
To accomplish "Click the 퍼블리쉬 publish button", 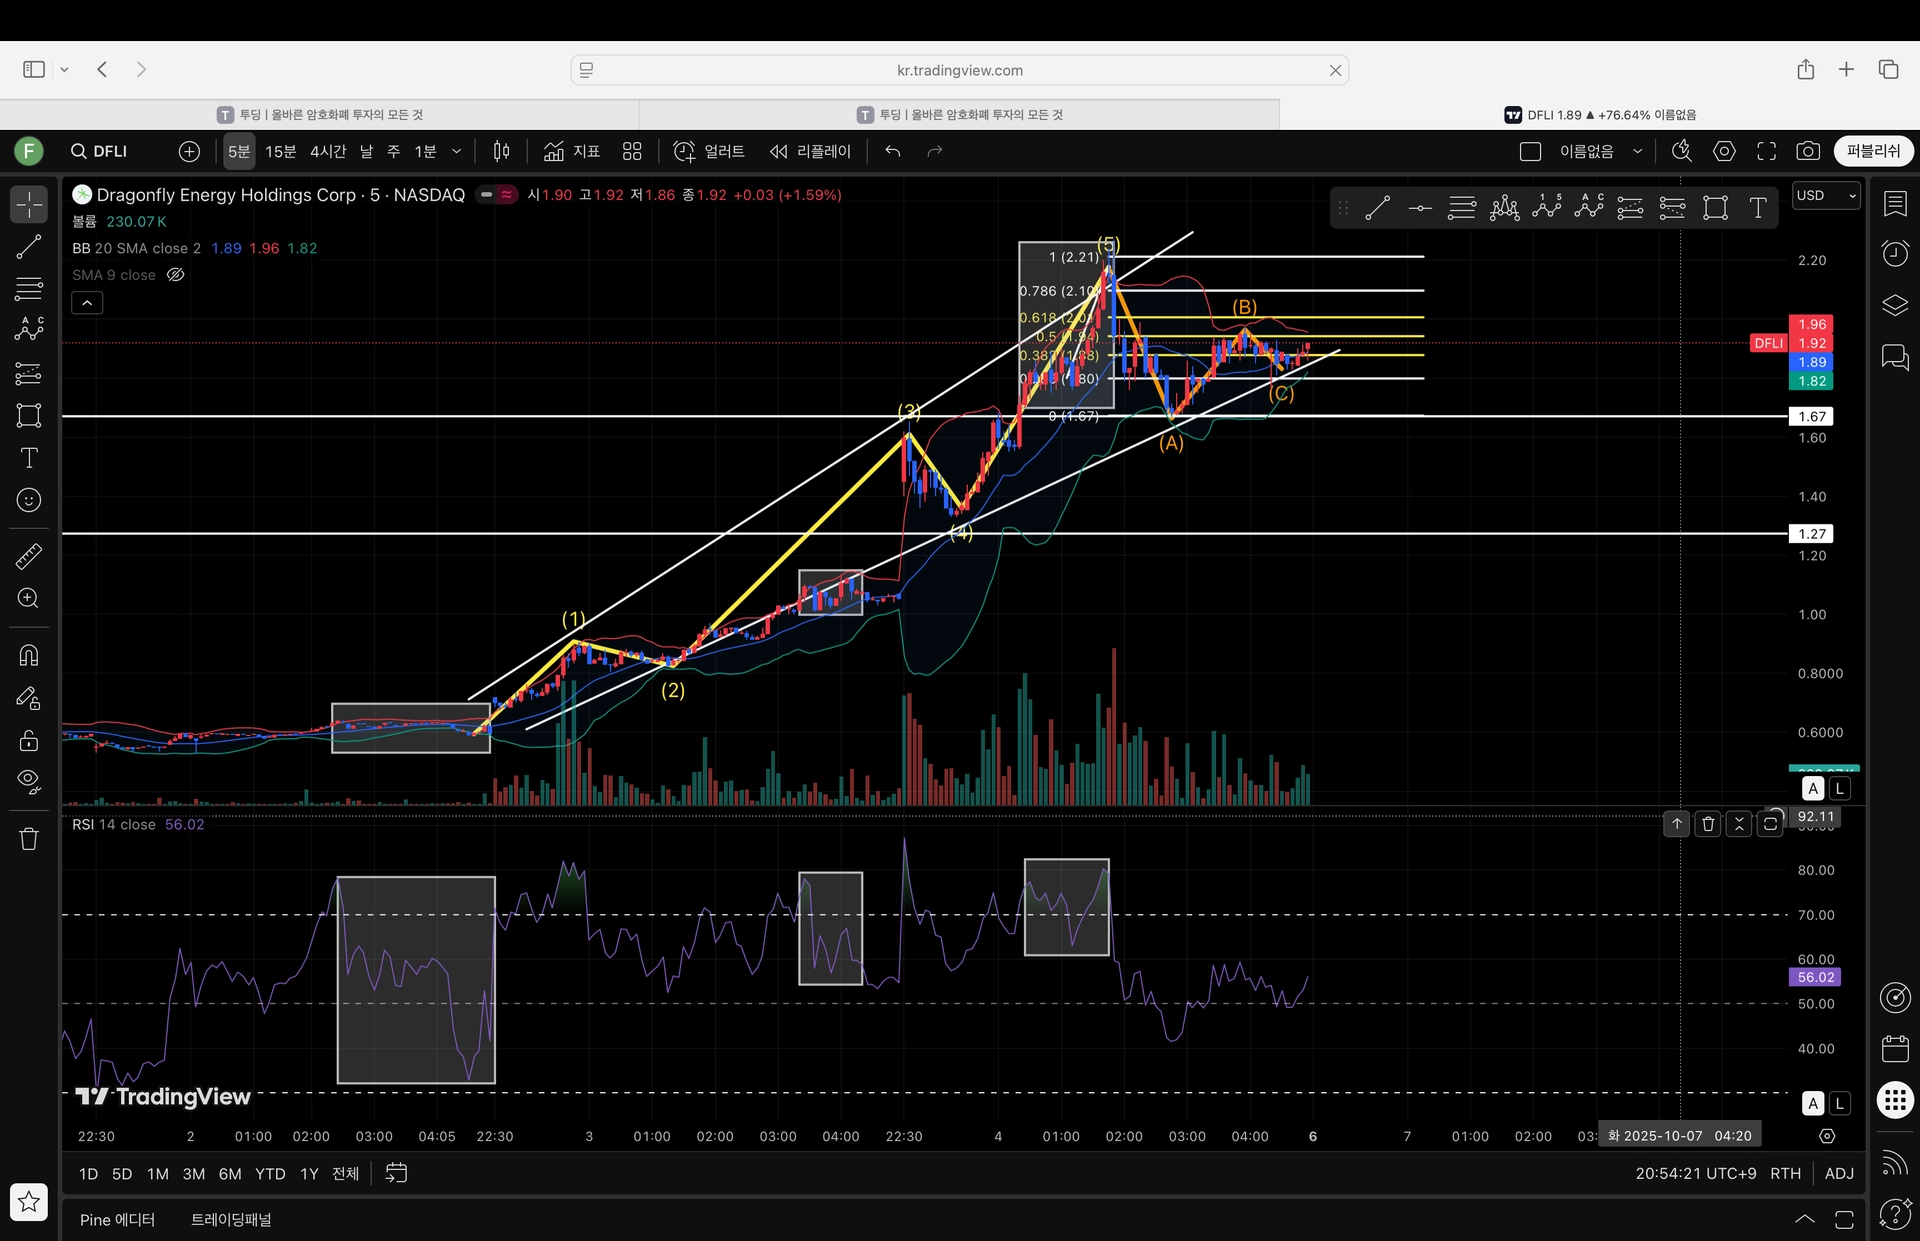I will point(1873,151).
